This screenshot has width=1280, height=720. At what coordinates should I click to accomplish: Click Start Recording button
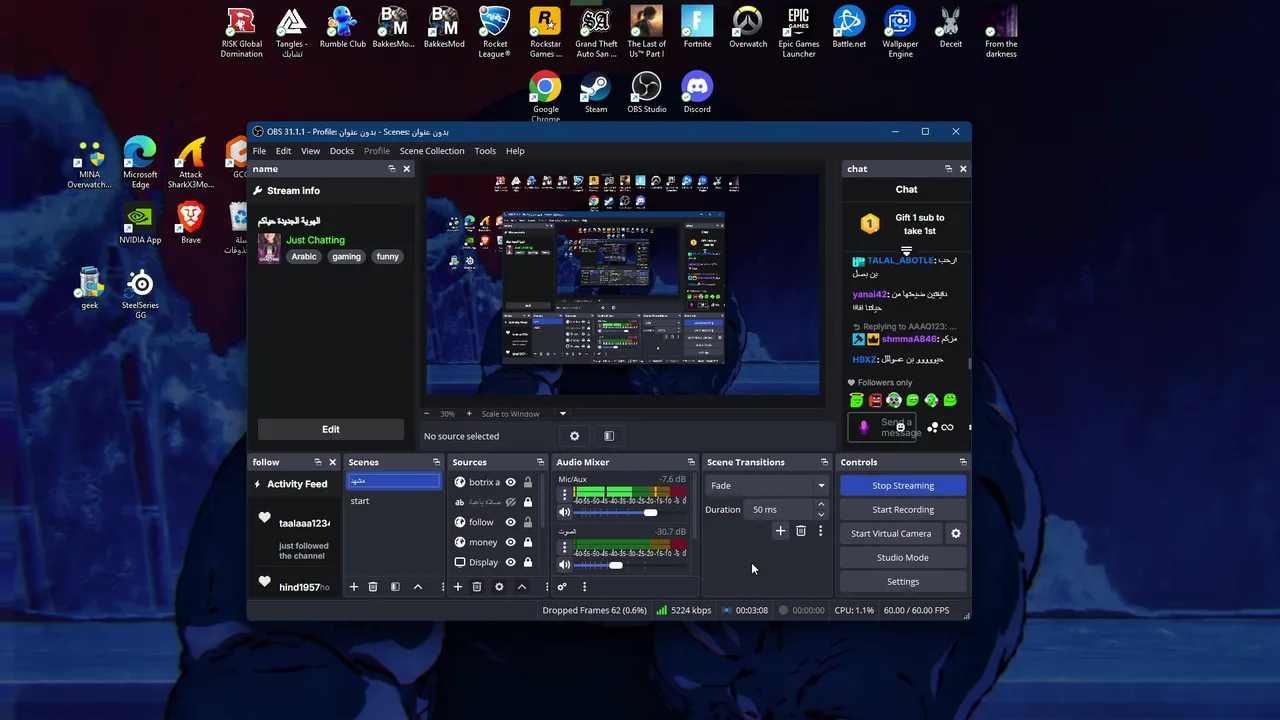pyautogui.click(x=903, y=510)
